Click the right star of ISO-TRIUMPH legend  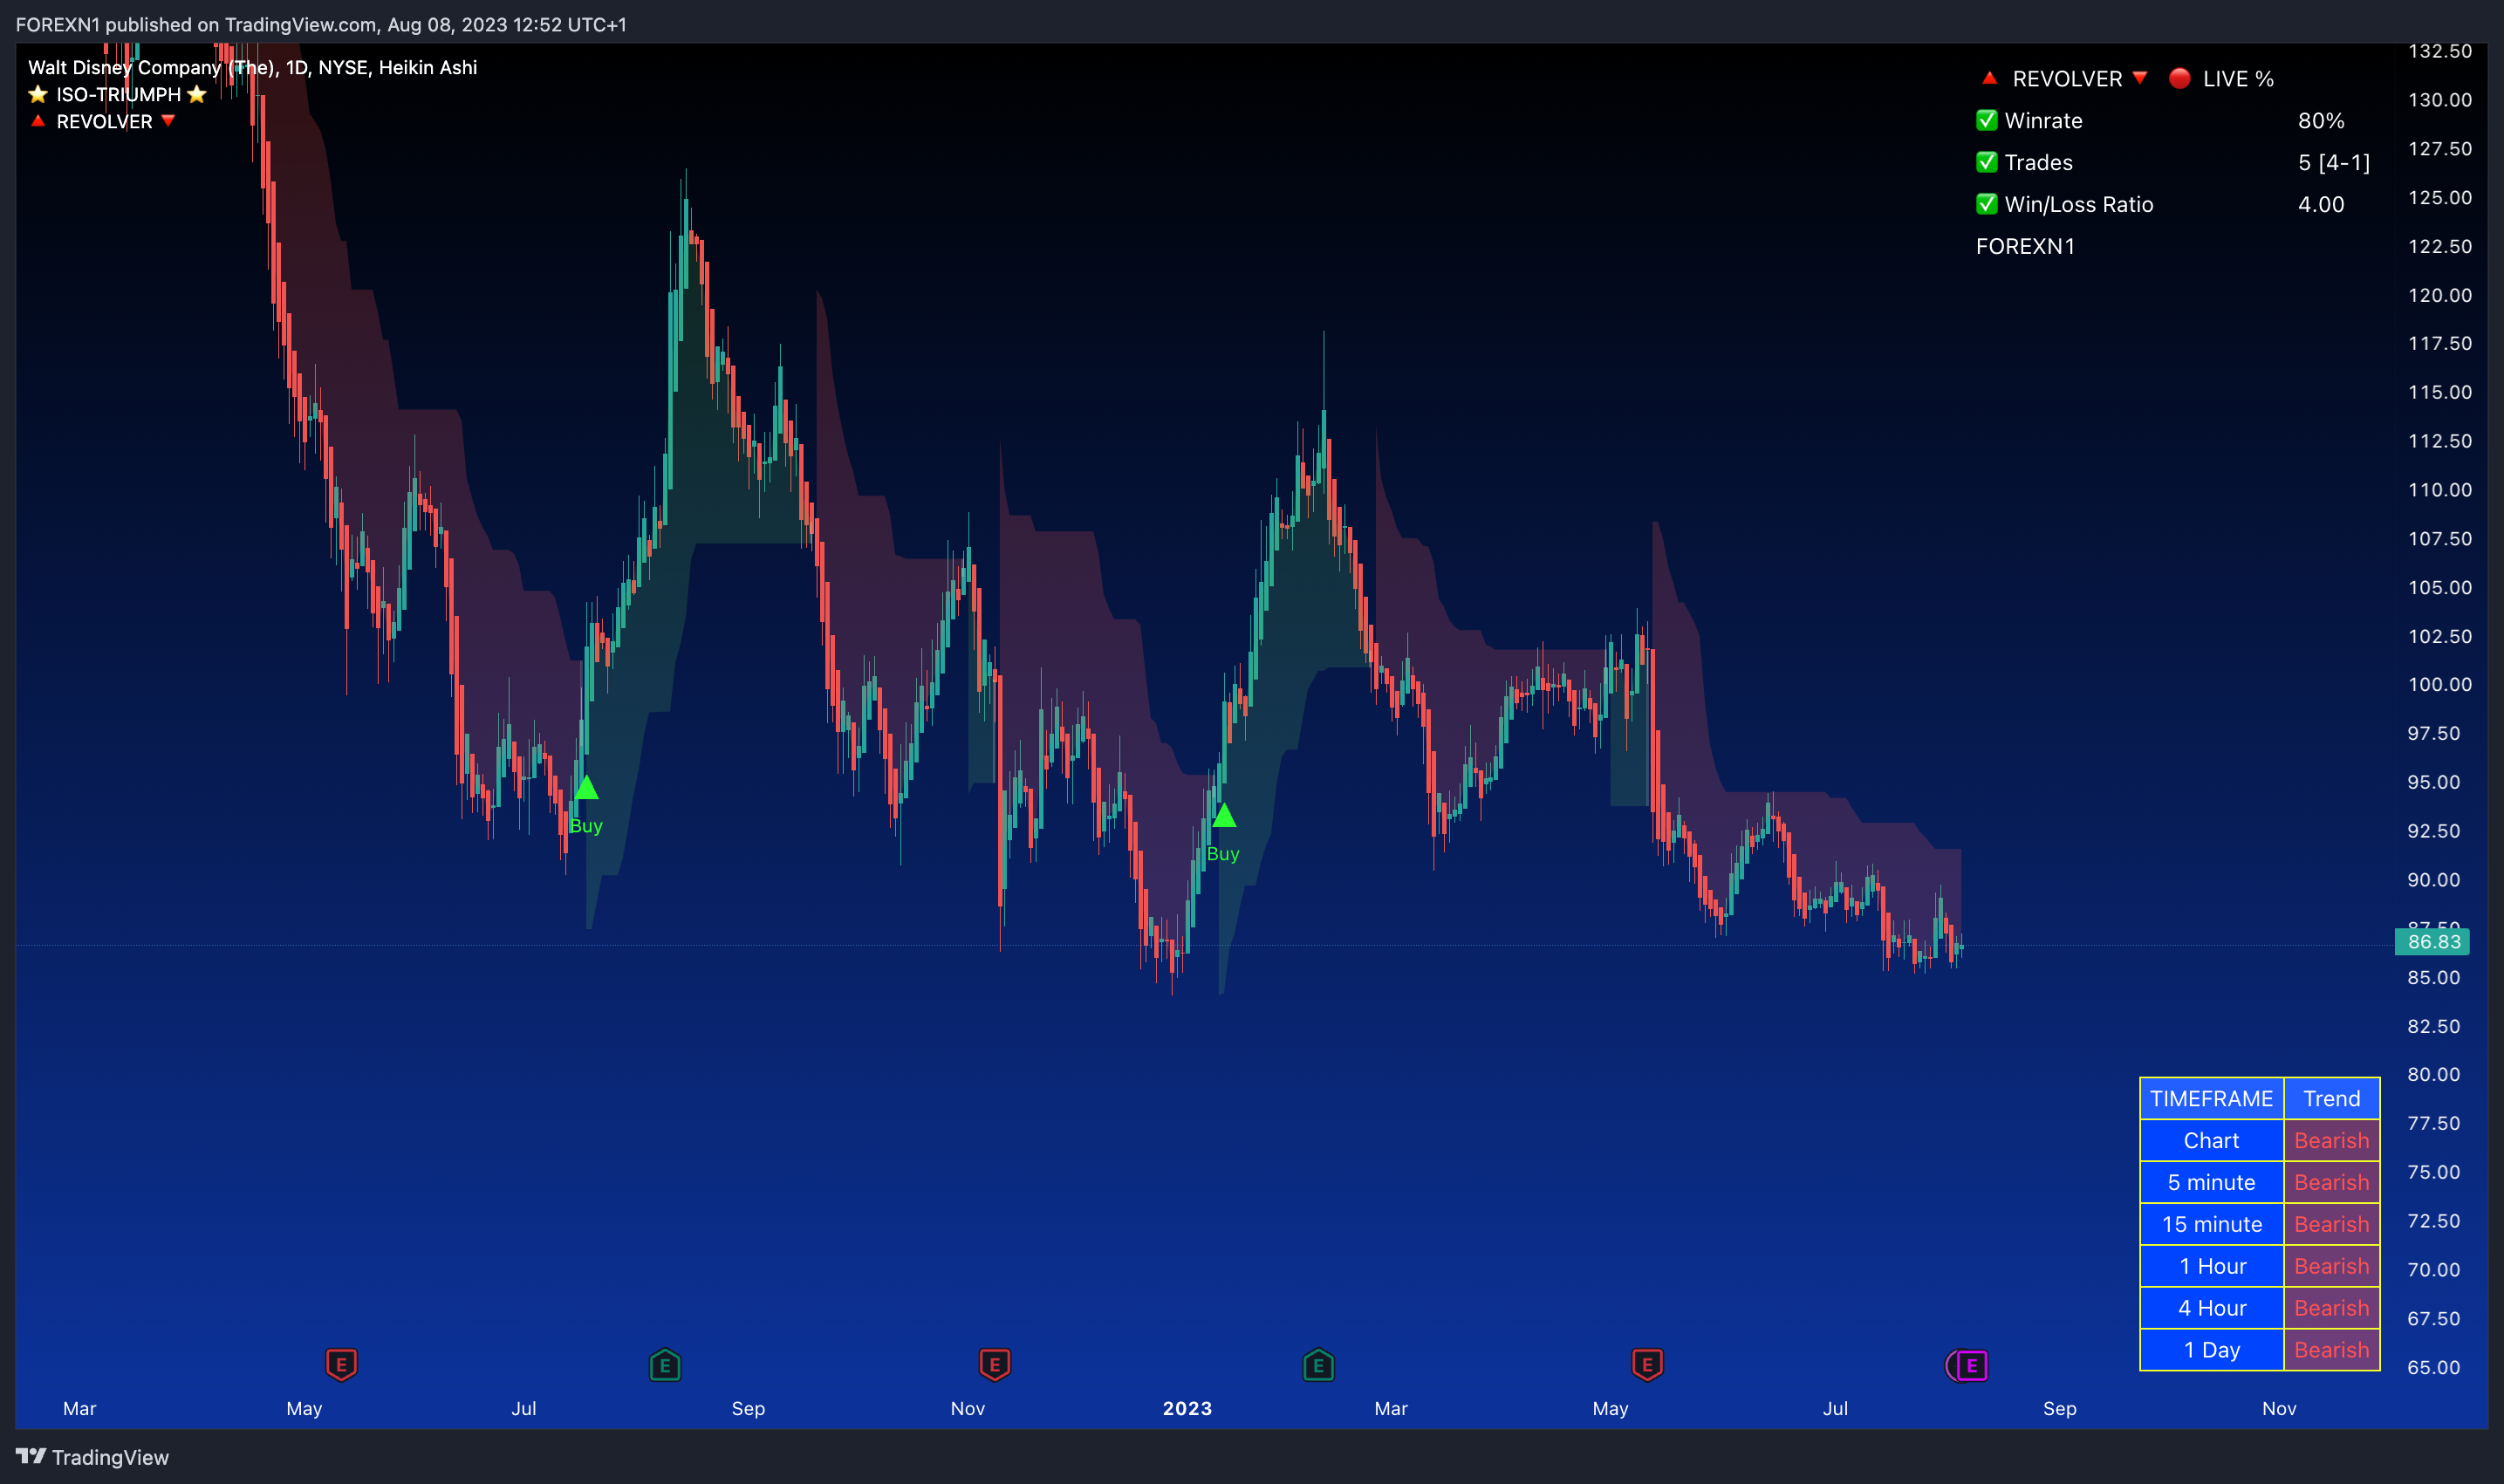tap(197, 94)
